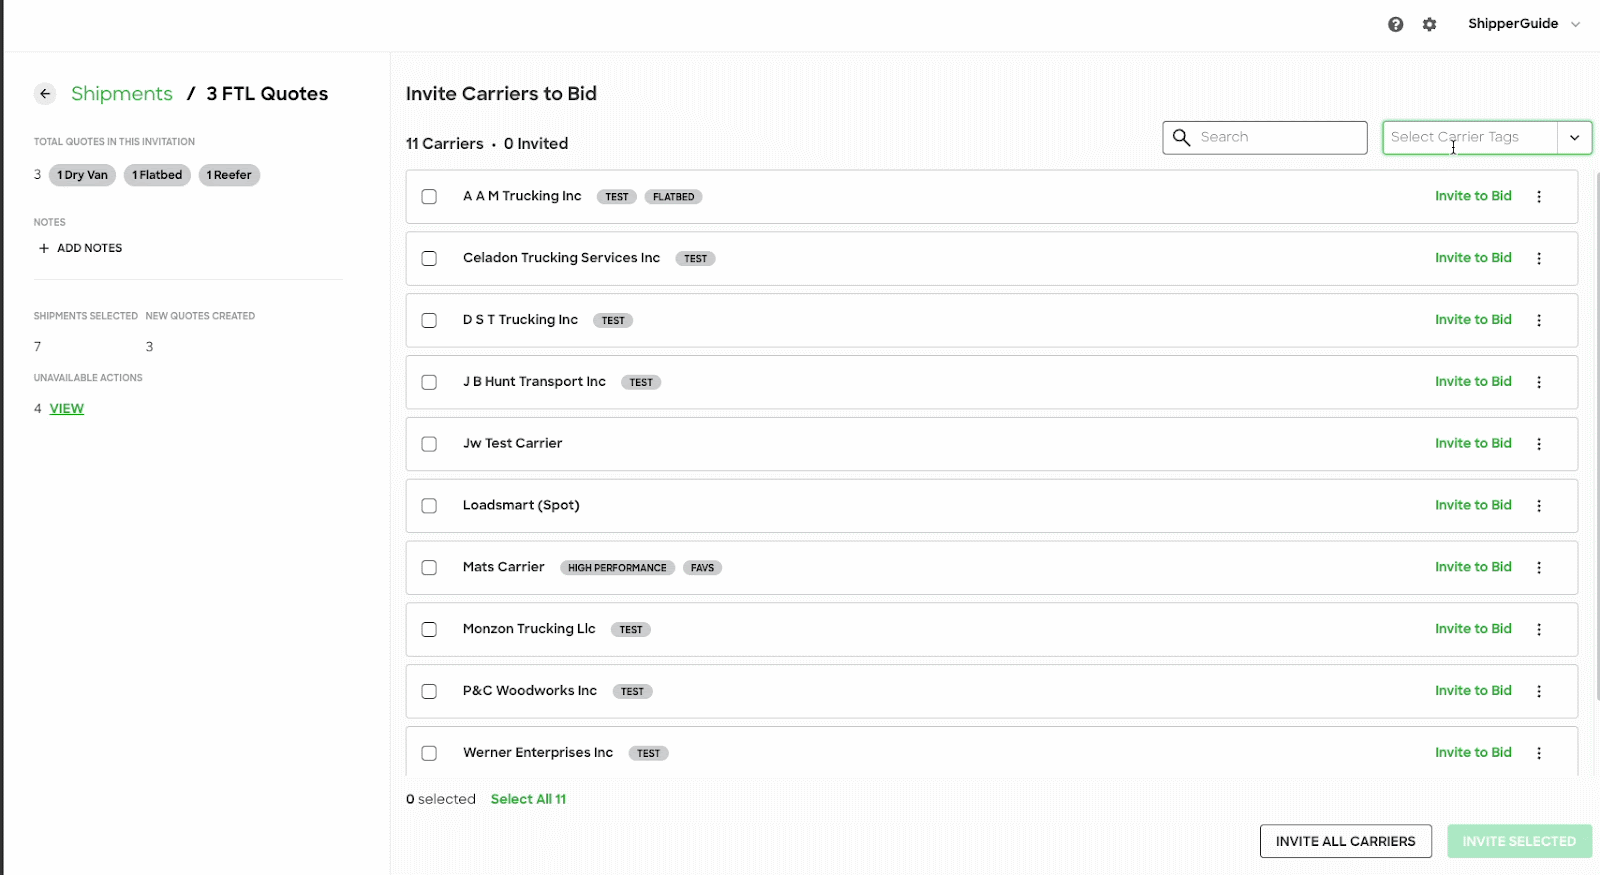Select the J B Hunt Transport Inc checkbox
This screenshot has width=1600, height=875.
[429, 382]
